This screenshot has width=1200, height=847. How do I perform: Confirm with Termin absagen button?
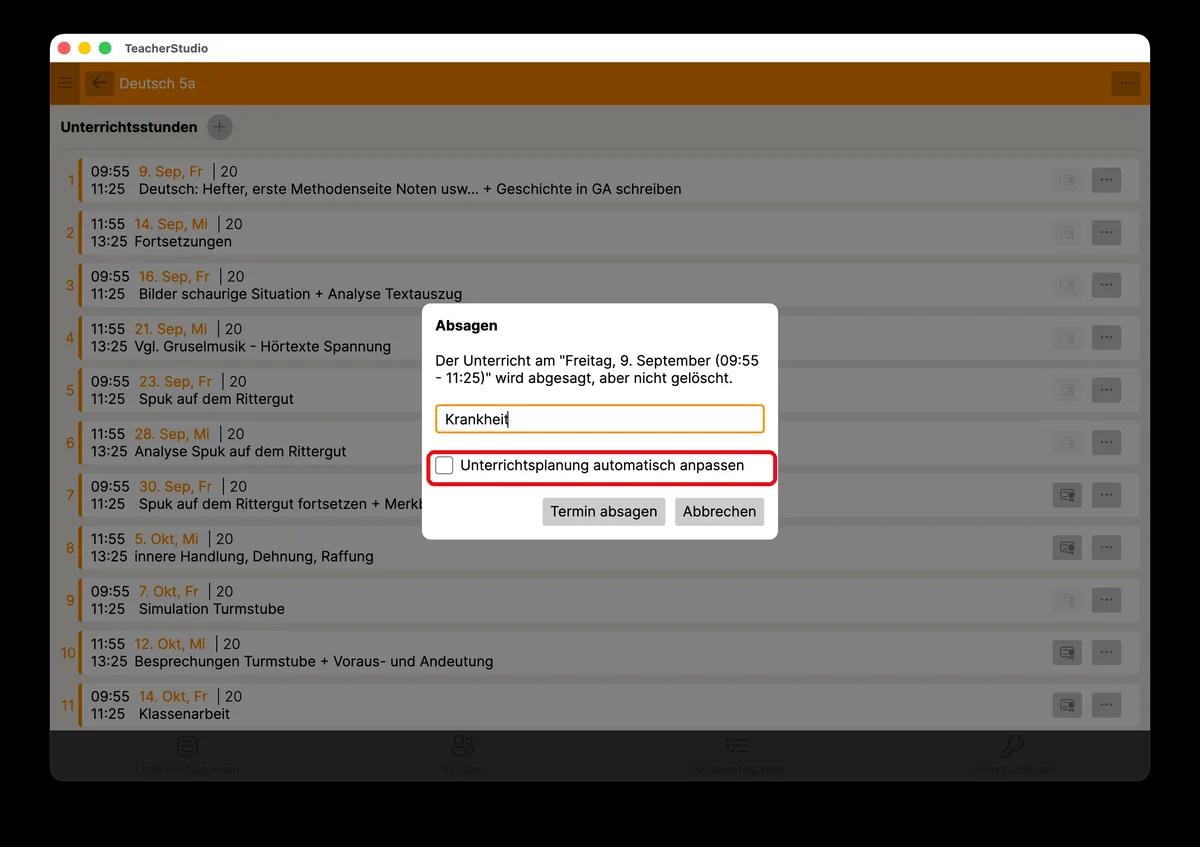pyautogui.click(x=604, y=511)
